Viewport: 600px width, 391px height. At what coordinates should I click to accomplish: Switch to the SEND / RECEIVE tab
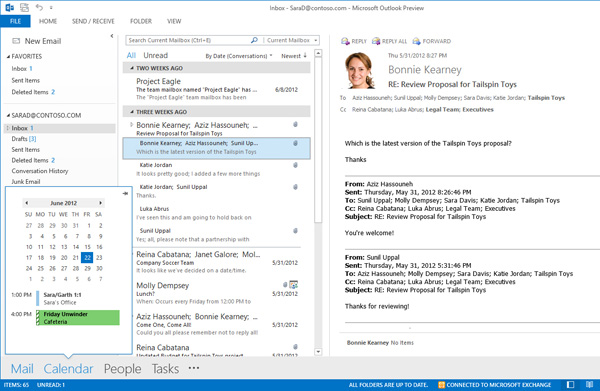(x=93, y=21)
